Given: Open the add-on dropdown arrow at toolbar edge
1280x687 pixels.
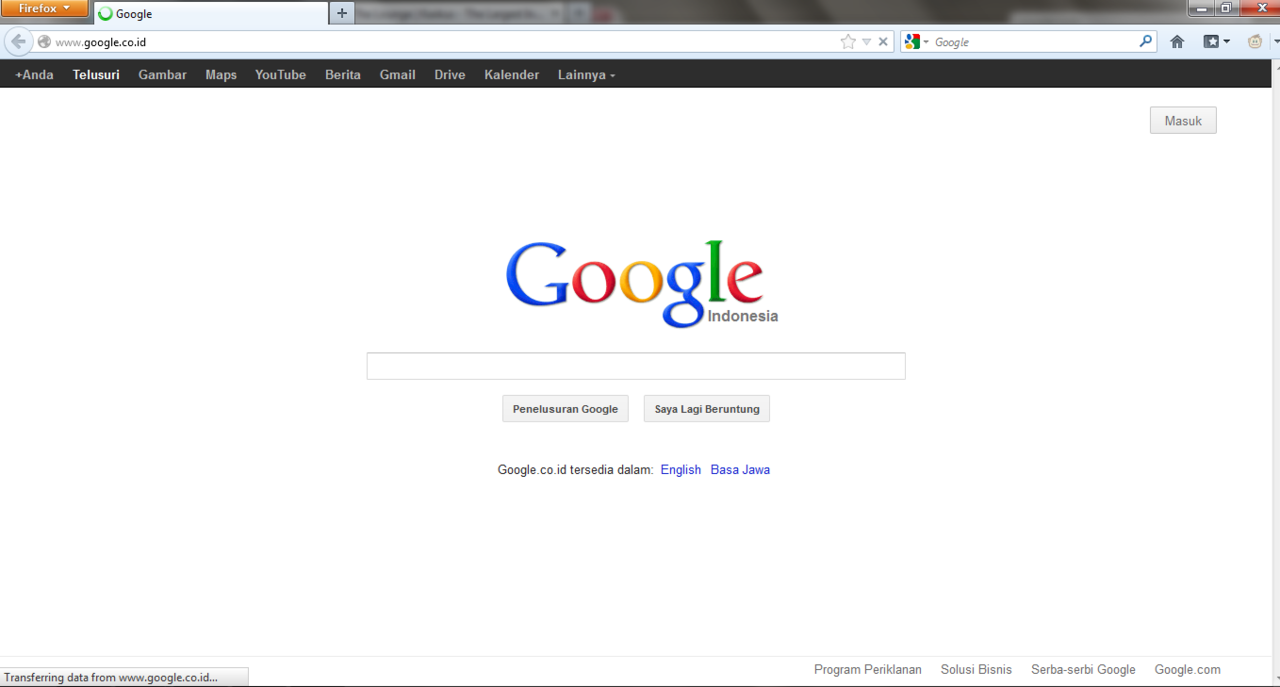Looking at the screenshot, I should click(x=1275, y=42).
